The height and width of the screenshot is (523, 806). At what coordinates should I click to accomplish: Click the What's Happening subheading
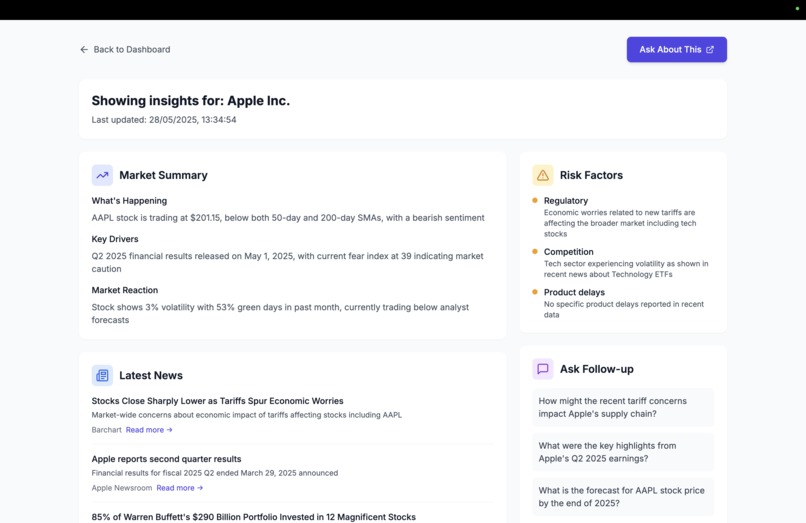coord(129,201)
